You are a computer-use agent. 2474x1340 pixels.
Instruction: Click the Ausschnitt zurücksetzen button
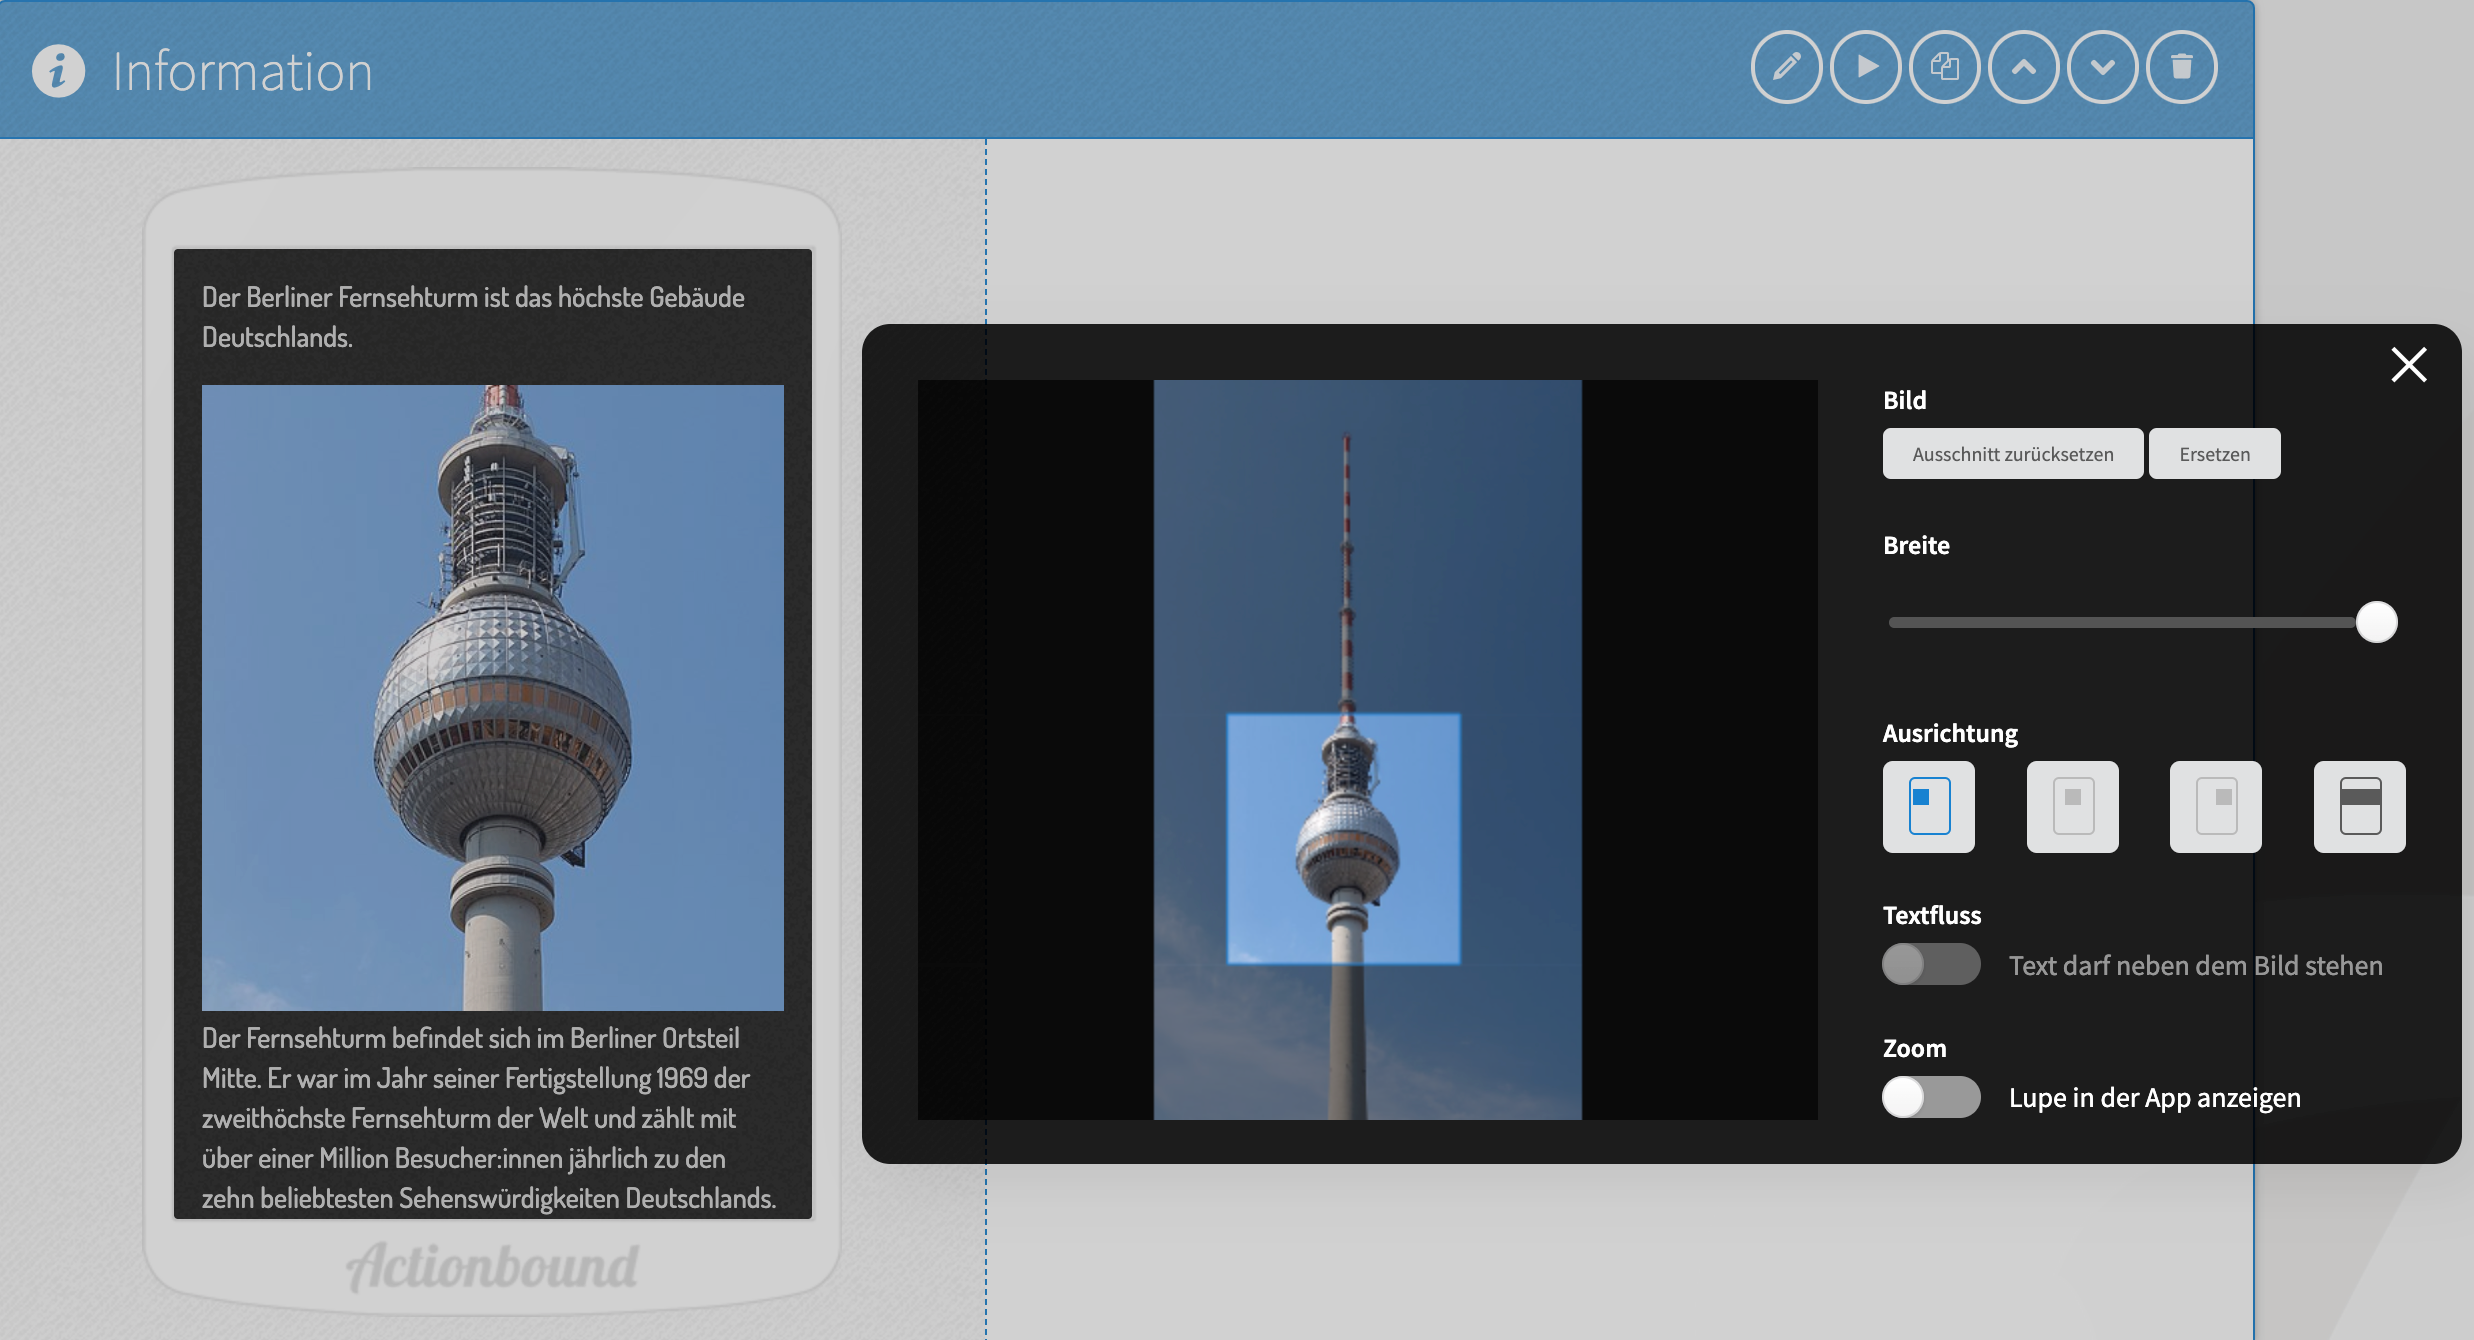2013,454
